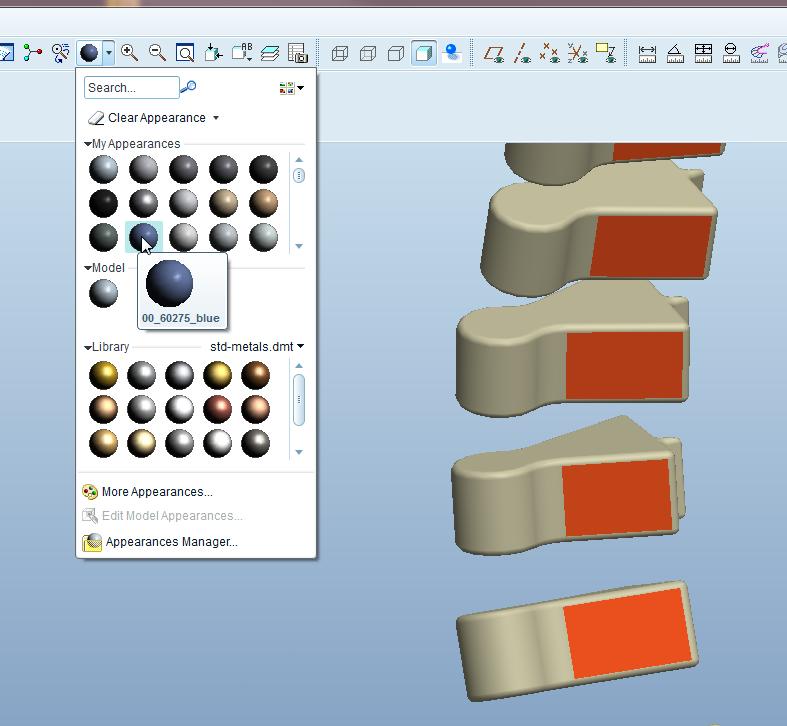Open the std-metals.dmt library dropdown
This screenshot has width=787, height=726.
(301, 346)
